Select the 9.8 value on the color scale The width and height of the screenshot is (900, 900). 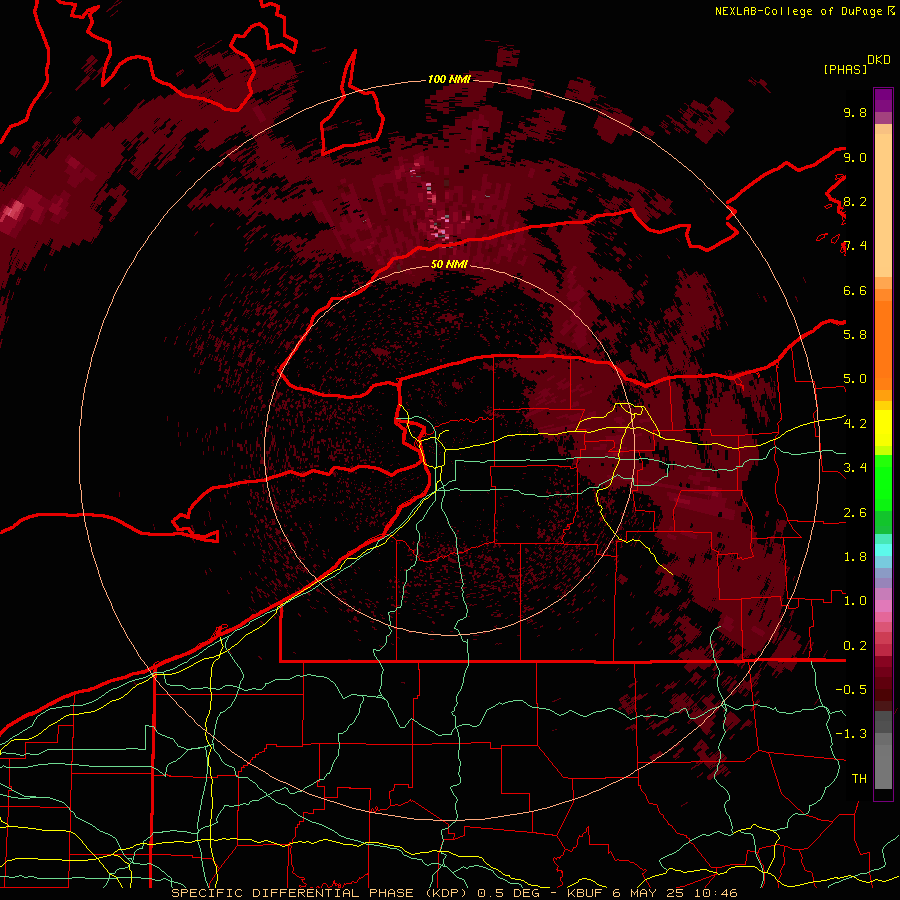click(855, 112)
